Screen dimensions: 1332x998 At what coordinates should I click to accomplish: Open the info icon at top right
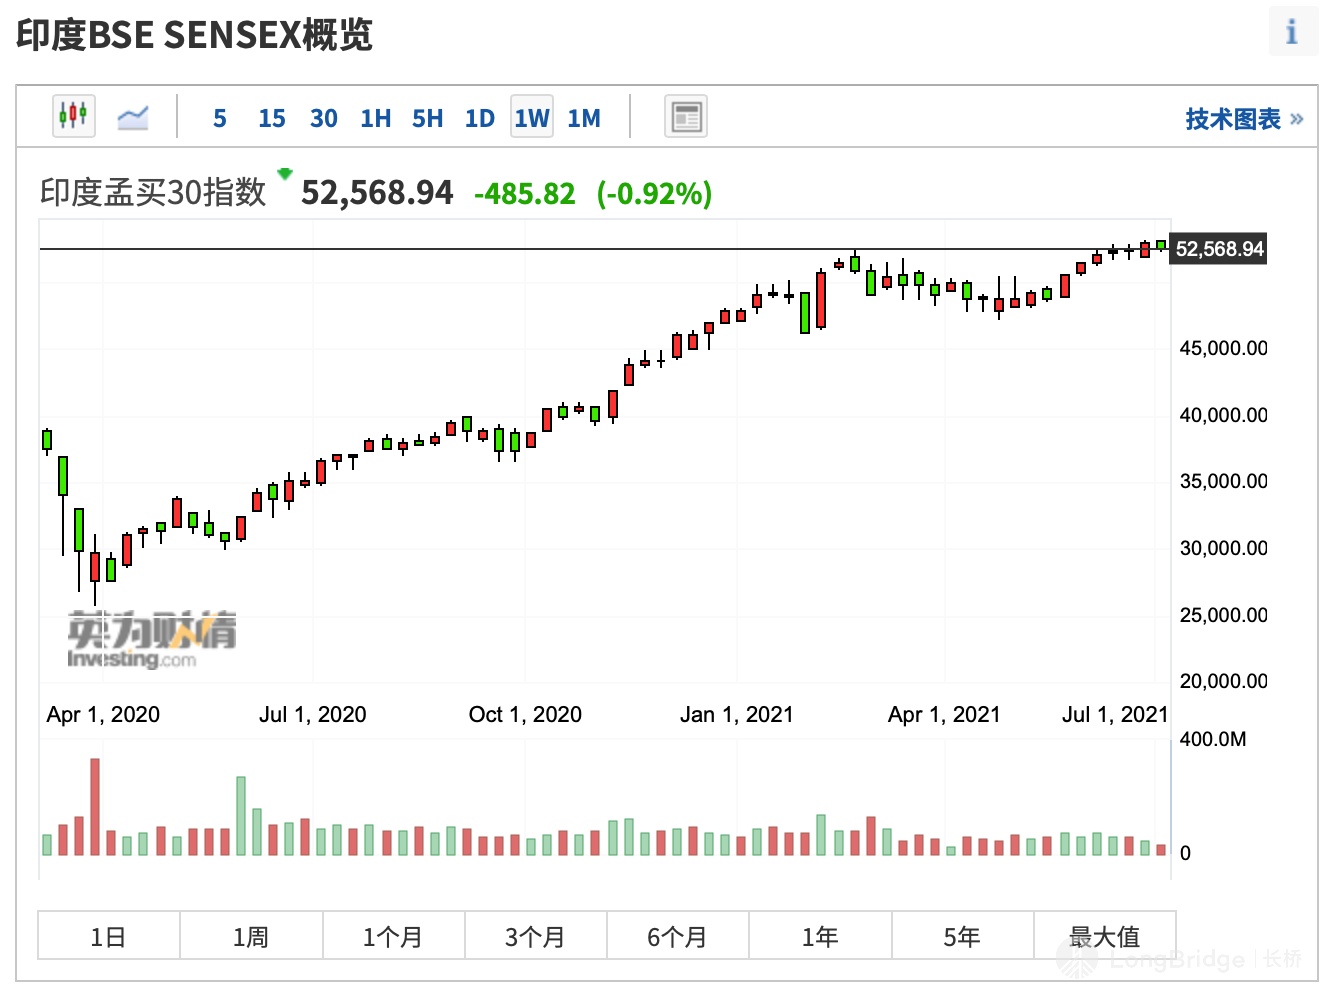(x=1291, y=32)
